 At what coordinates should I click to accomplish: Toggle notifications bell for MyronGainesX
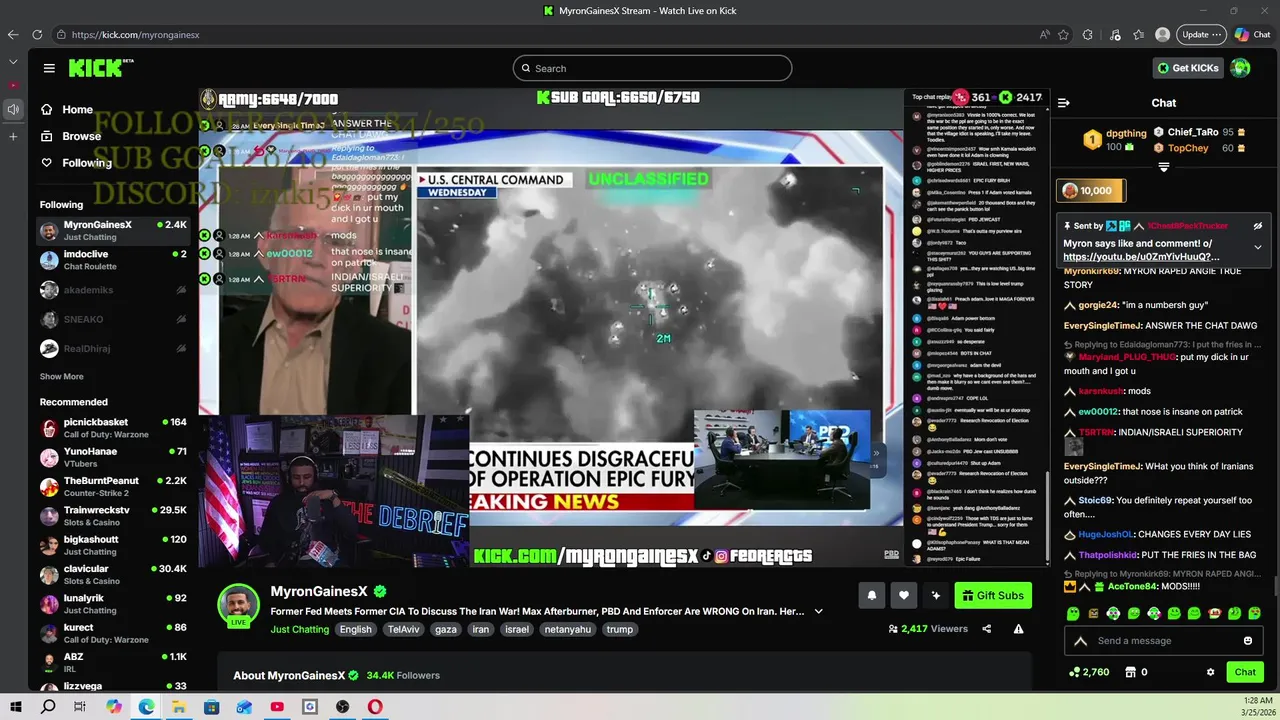[871, 595]
